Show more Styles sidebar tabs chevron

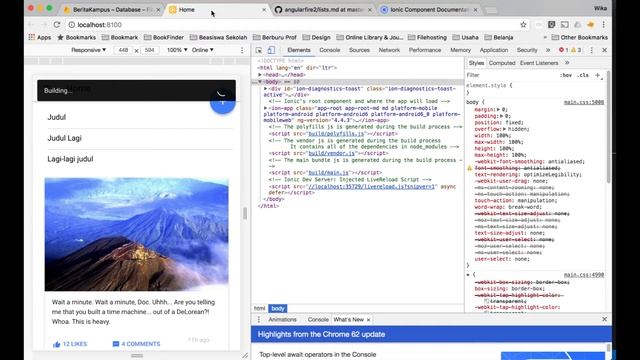click(x=567, y=63)
